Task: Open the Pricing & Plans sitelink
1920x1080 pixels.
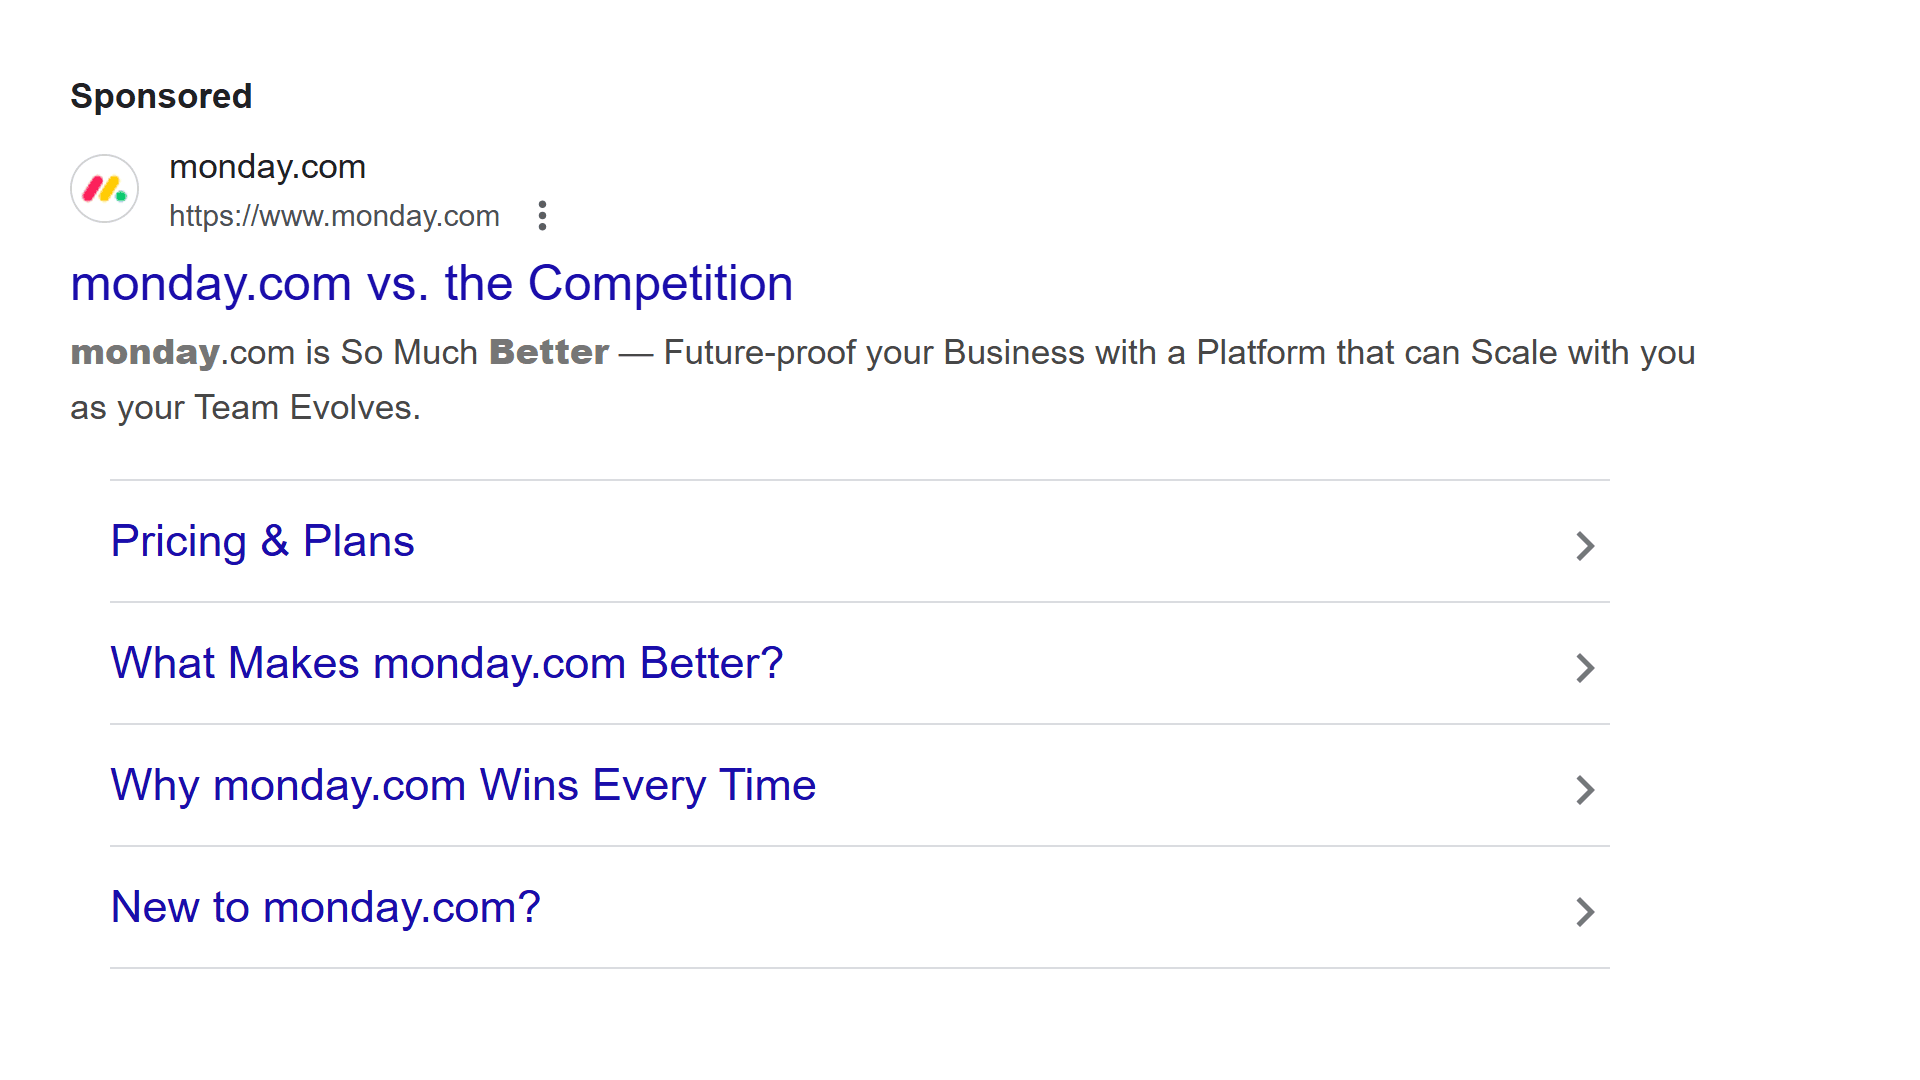Action: click(x=262, y=541)
